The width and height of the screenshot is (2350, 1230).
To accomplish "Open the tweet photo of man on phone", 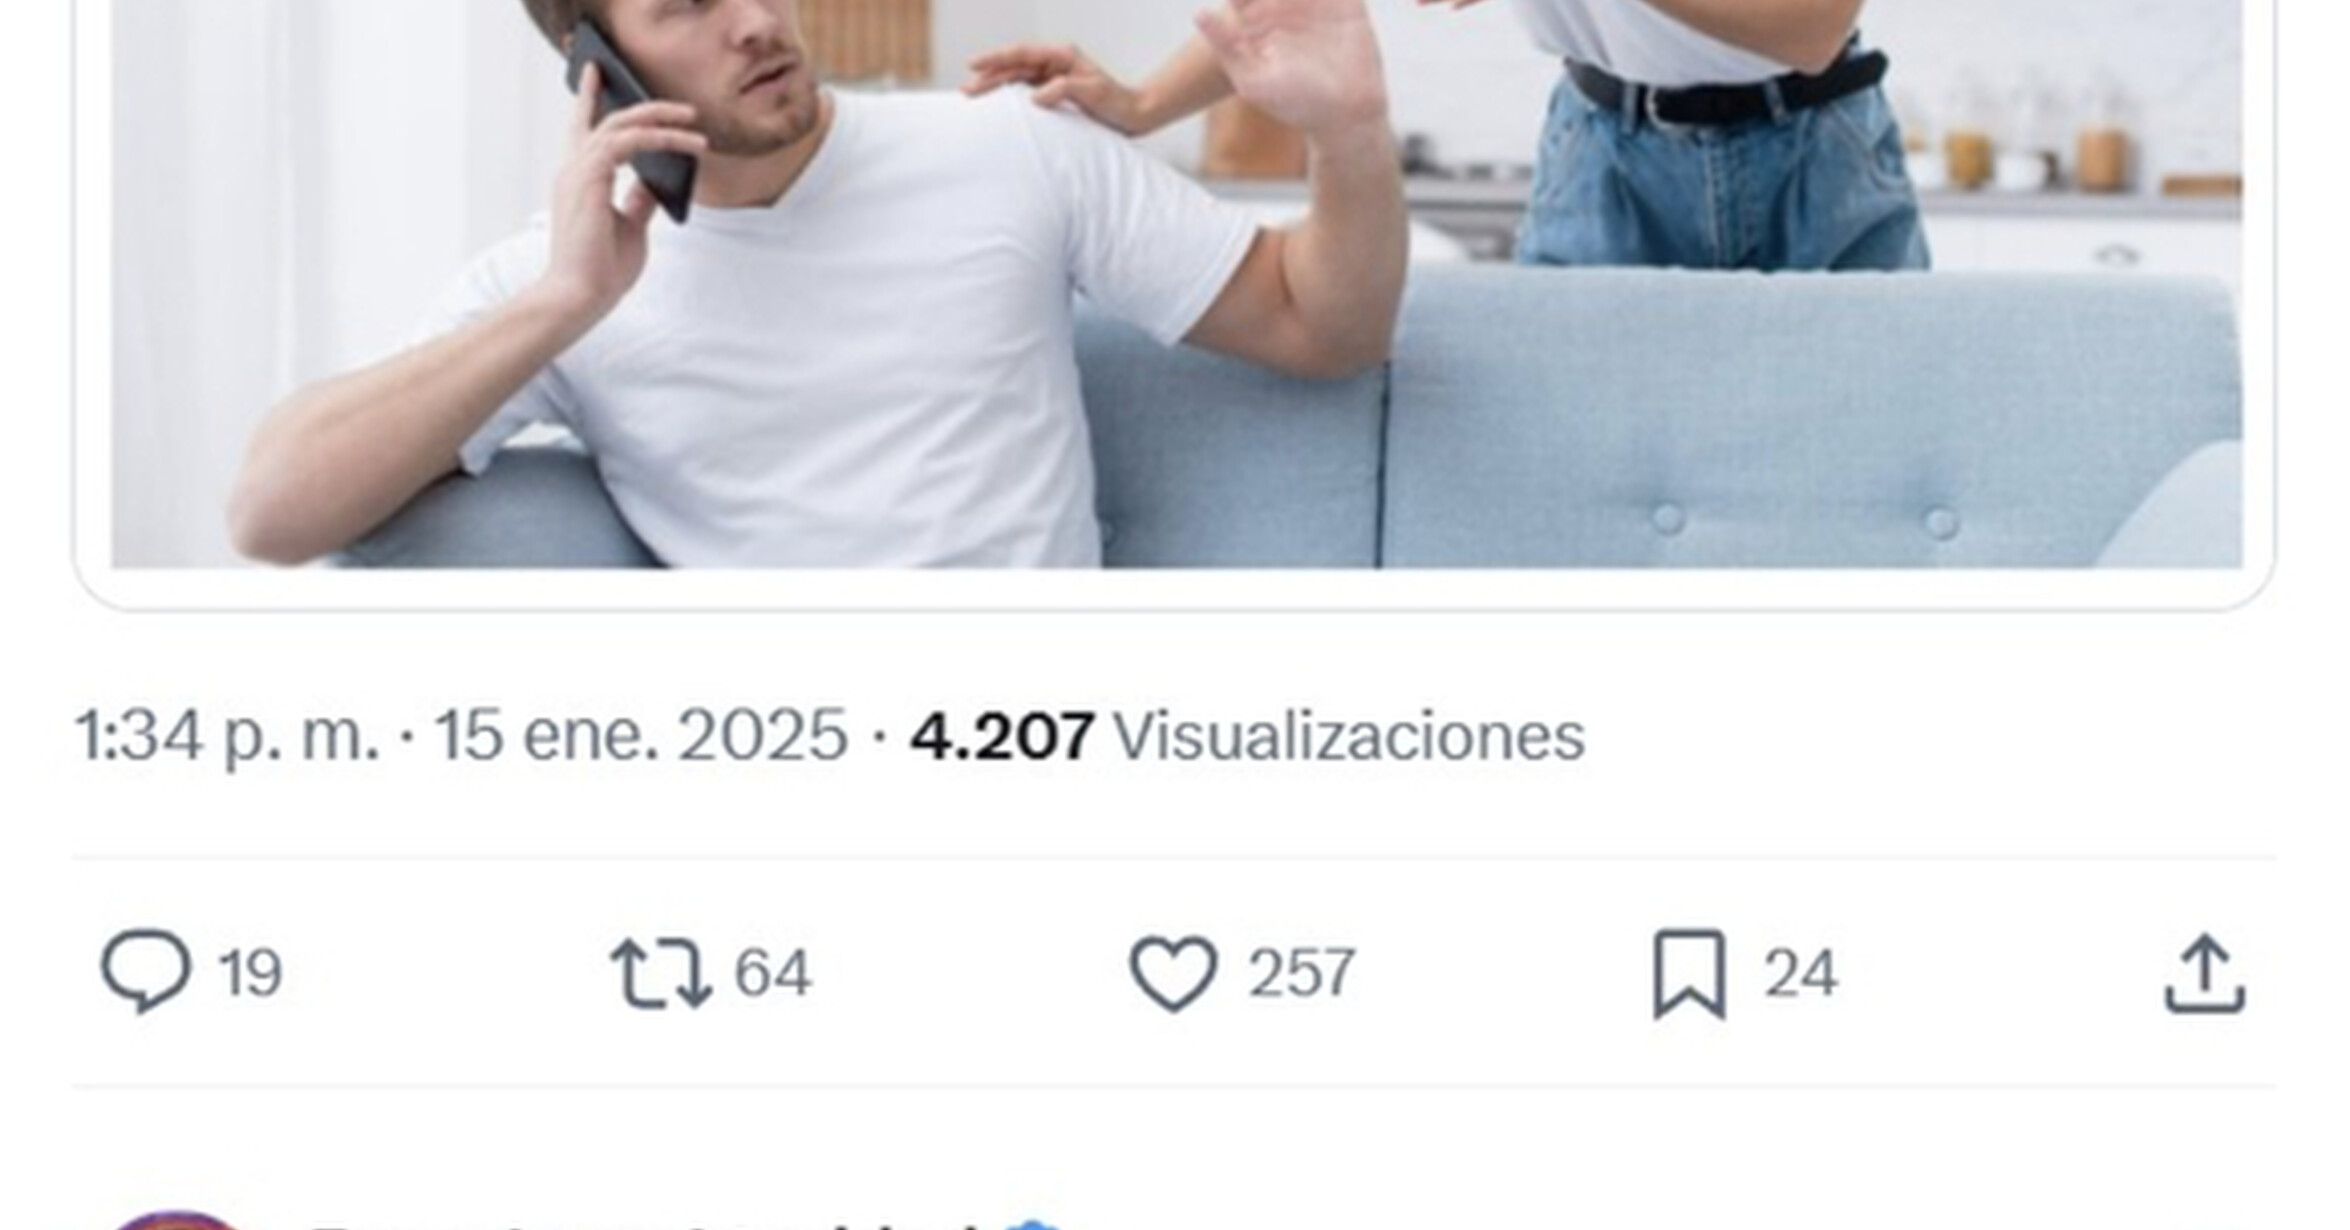I will pos(1176,284).
